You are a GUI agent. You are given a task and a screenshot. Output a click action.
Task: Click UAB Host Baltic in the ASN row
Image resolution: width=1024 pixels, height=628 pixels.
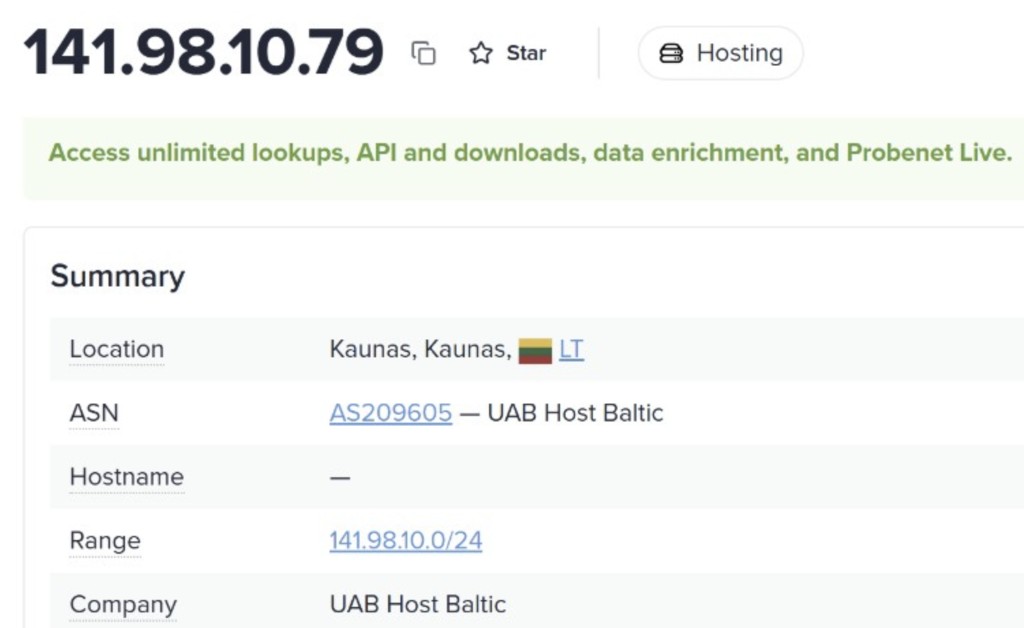(x=575, y=413)
